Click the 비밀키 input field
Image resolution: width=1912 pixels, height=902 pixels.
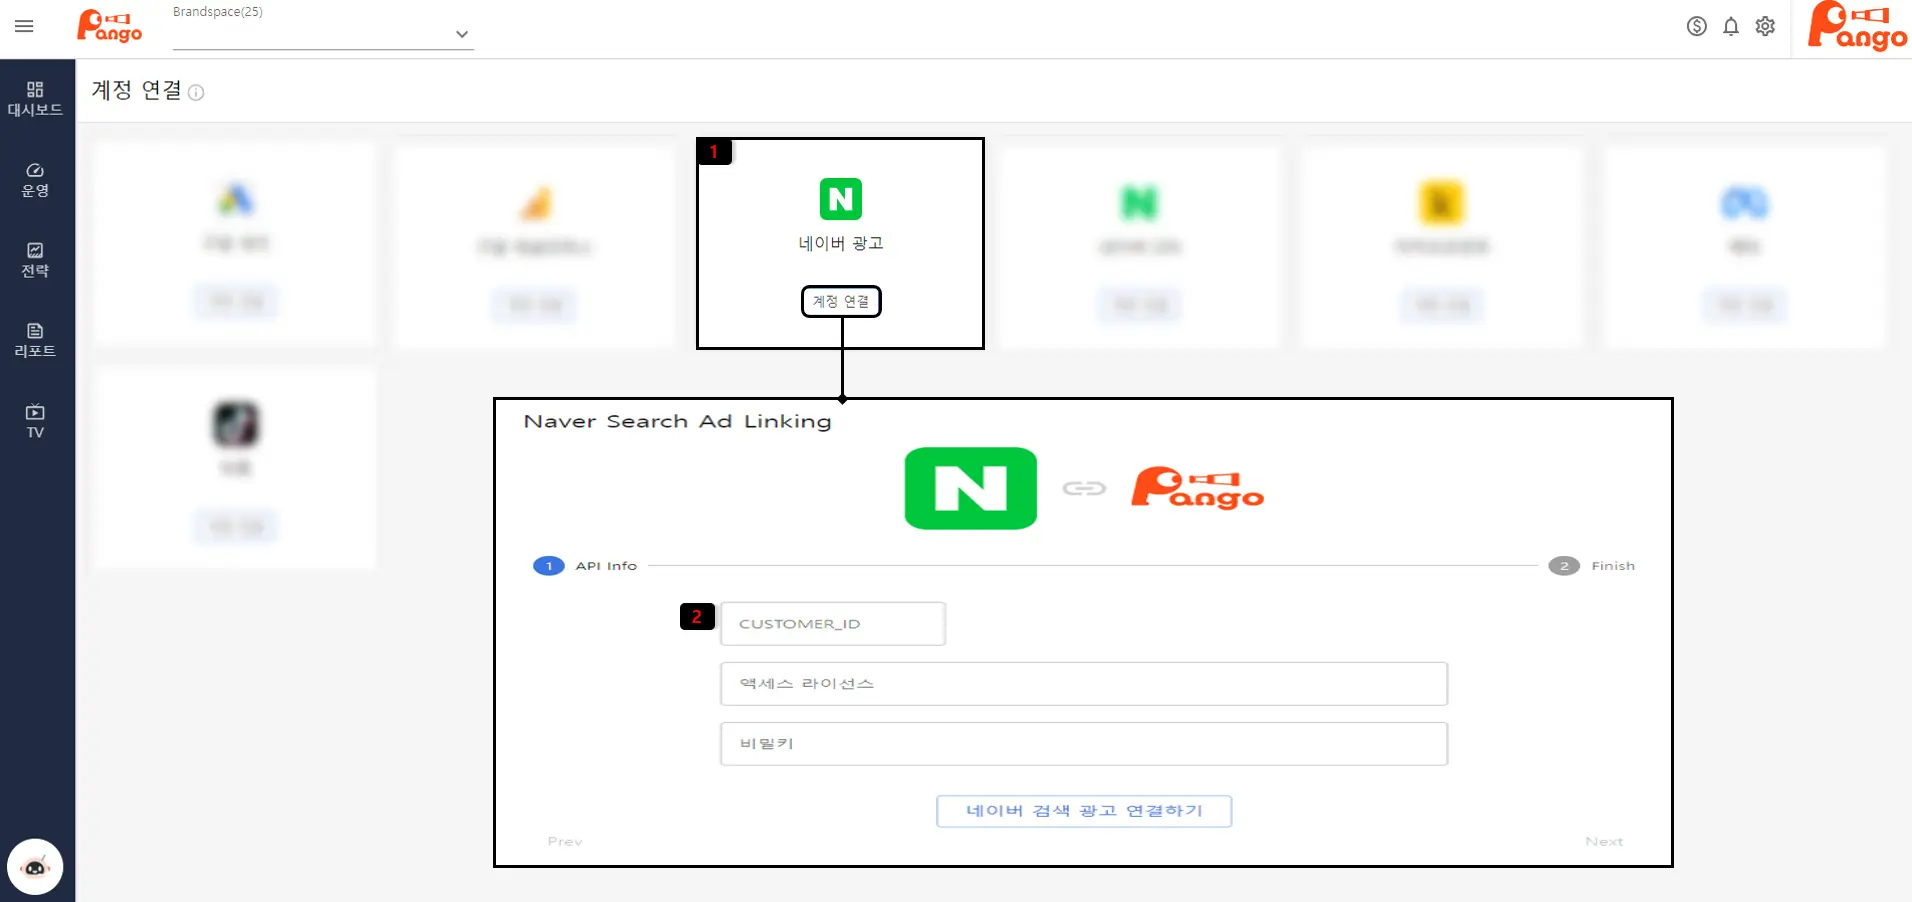pyautogui.click(x=1083, y=744)
